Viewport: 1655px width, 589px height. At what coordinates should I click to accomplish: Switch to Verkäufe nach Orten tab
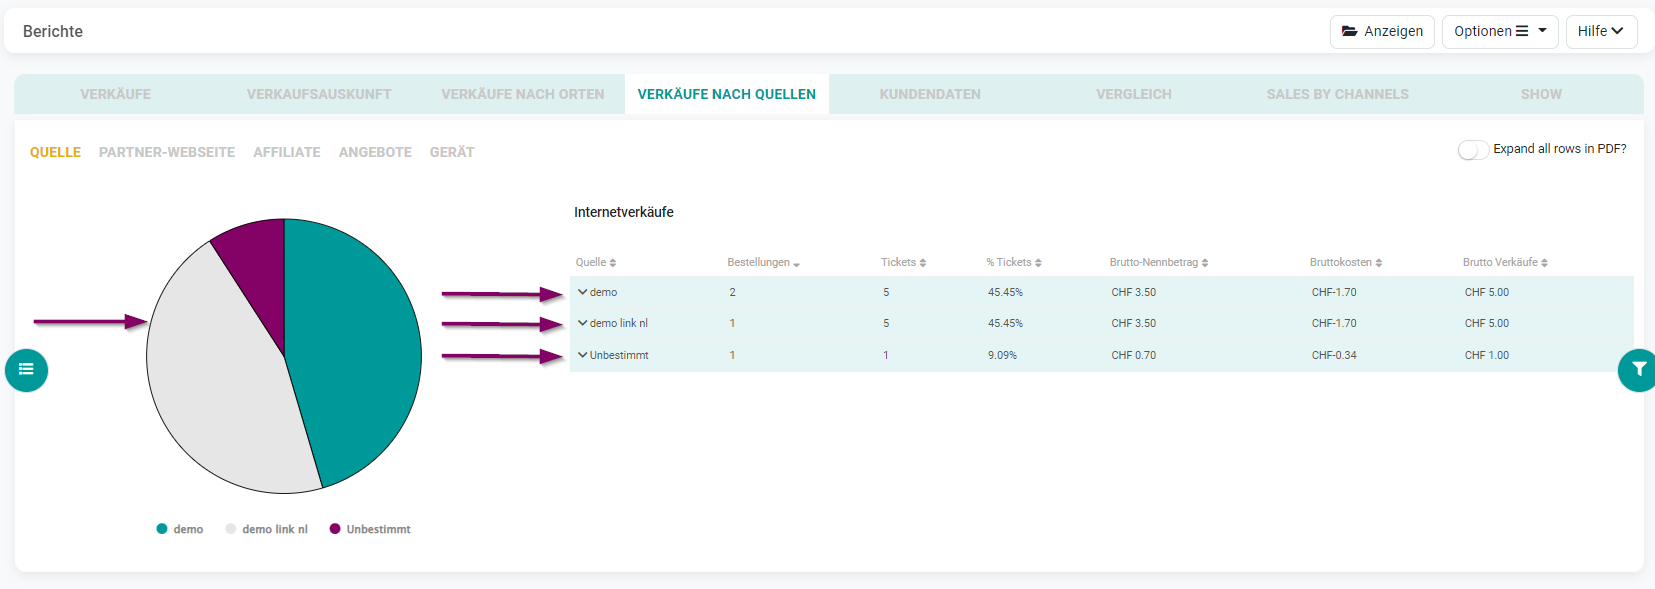coord(523,94)
